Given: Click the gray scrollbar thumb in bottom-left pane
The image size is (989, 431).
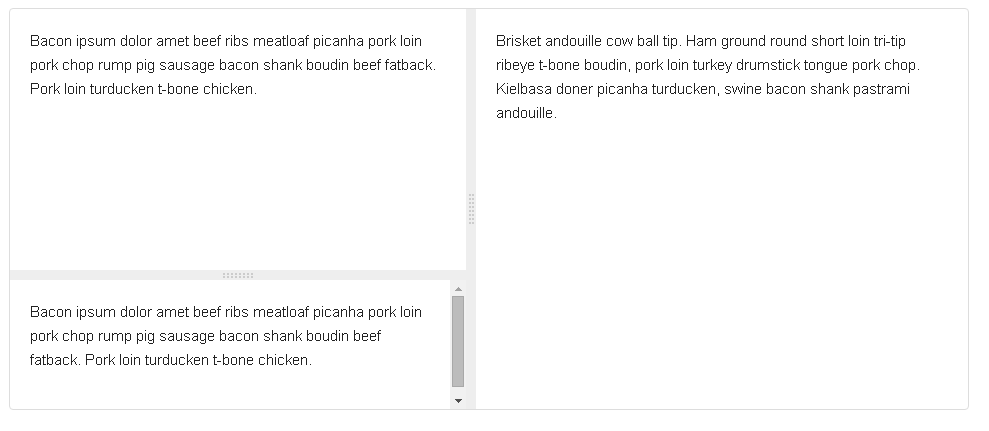Looking at the screenshot, I should pyautogui.click(x=459, y=341).
